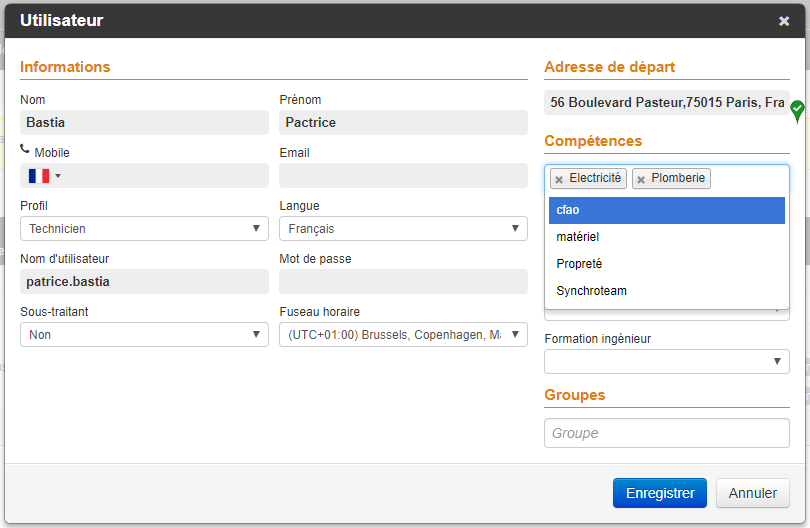Screen dimensions: 810x528
Task: Save the user with Enregistrer
Action: [660, 493]
